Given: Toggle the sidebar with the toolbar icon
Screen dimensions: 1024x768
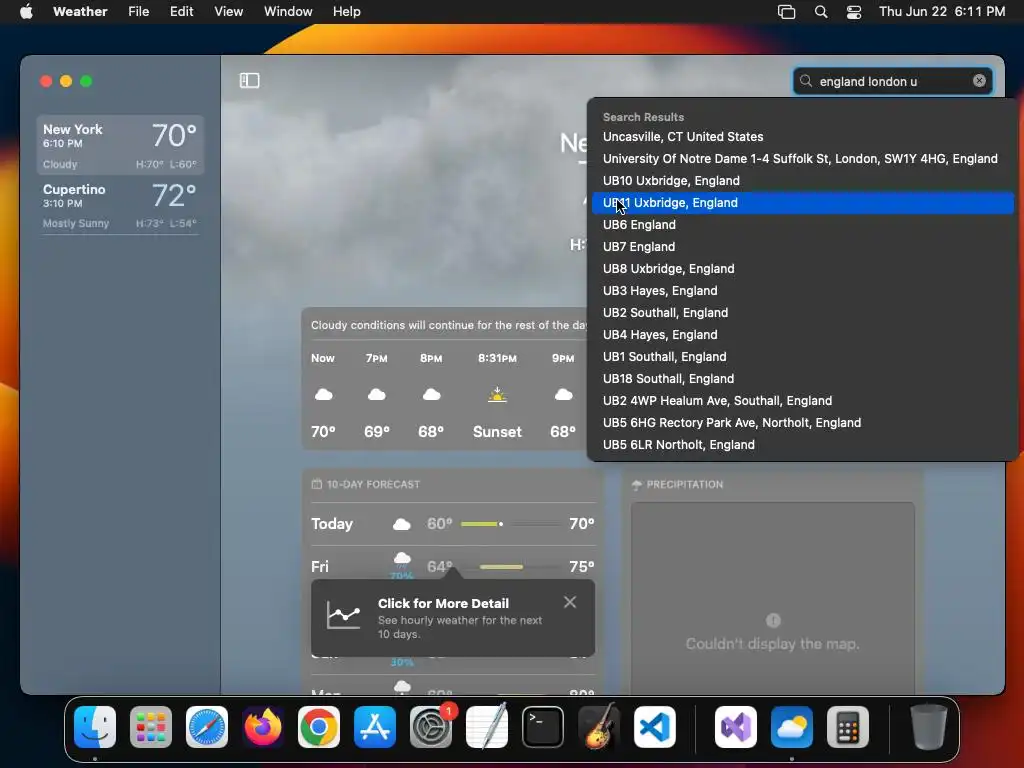Looking at the screenshot, I should point(249,80).
